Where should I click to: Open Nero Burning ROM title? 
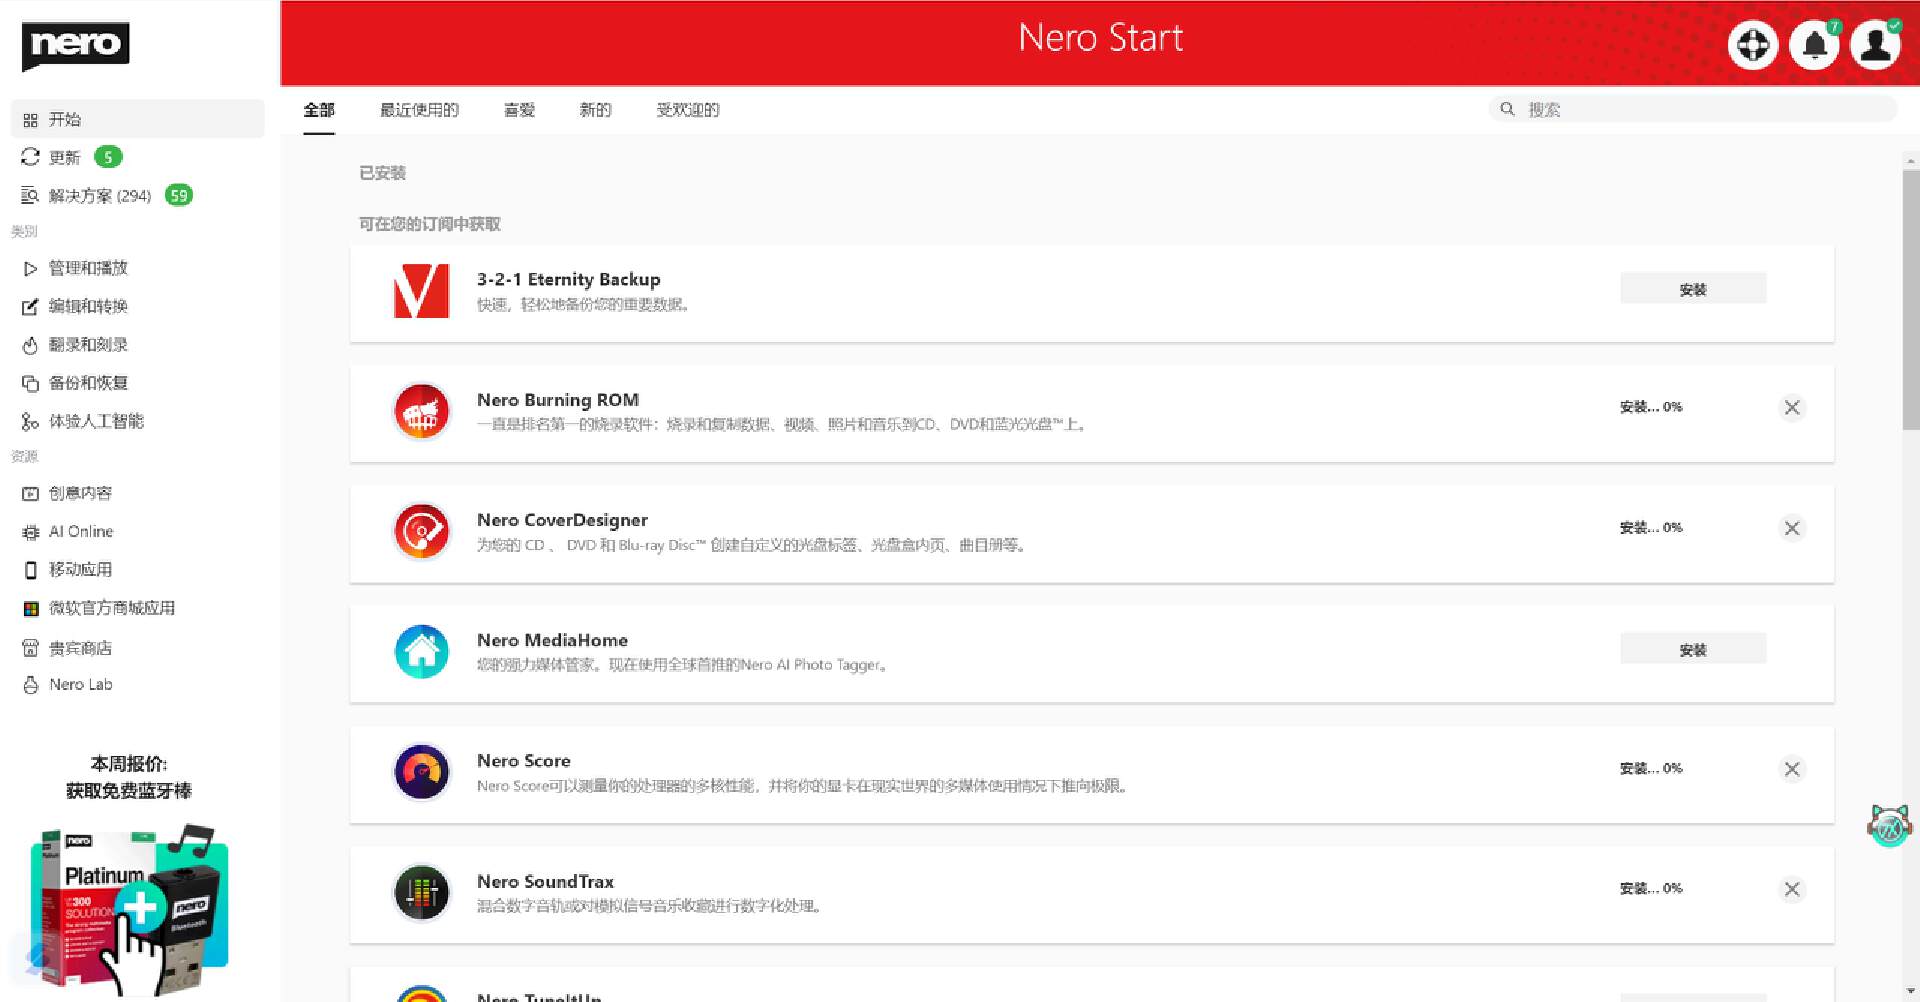pyautogui.click(x=558, y=400)
